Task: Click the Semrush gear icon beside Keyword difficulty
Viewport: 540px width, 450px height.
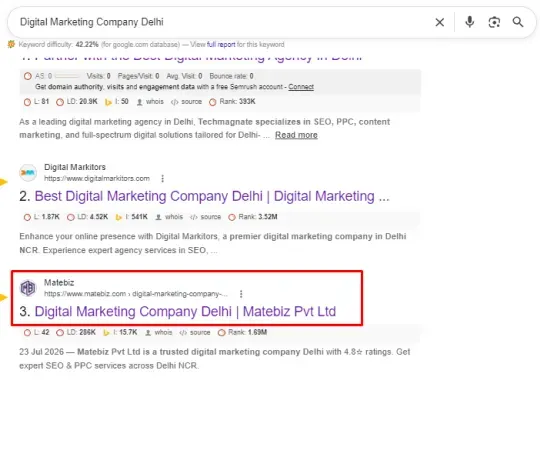Action: click(x=11, y=44)
